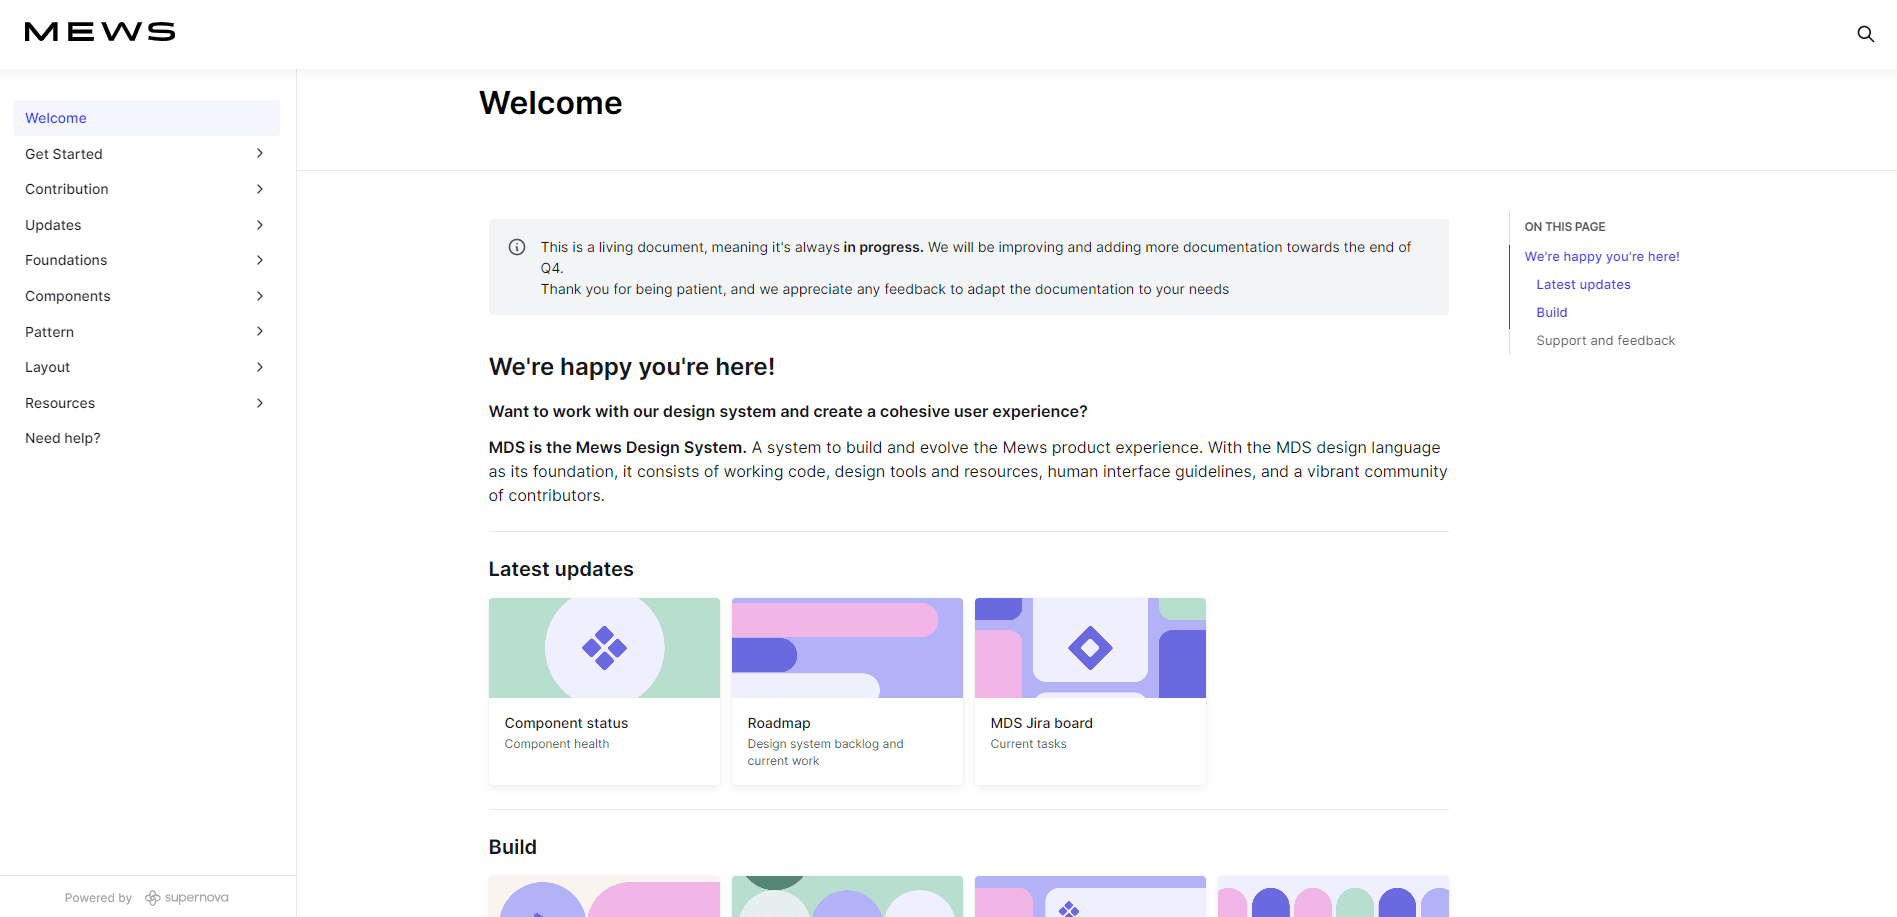This screenshot has width=1897, height=917.
Task: Open the Roadmap card thumbnail
Action: [847, 648]
